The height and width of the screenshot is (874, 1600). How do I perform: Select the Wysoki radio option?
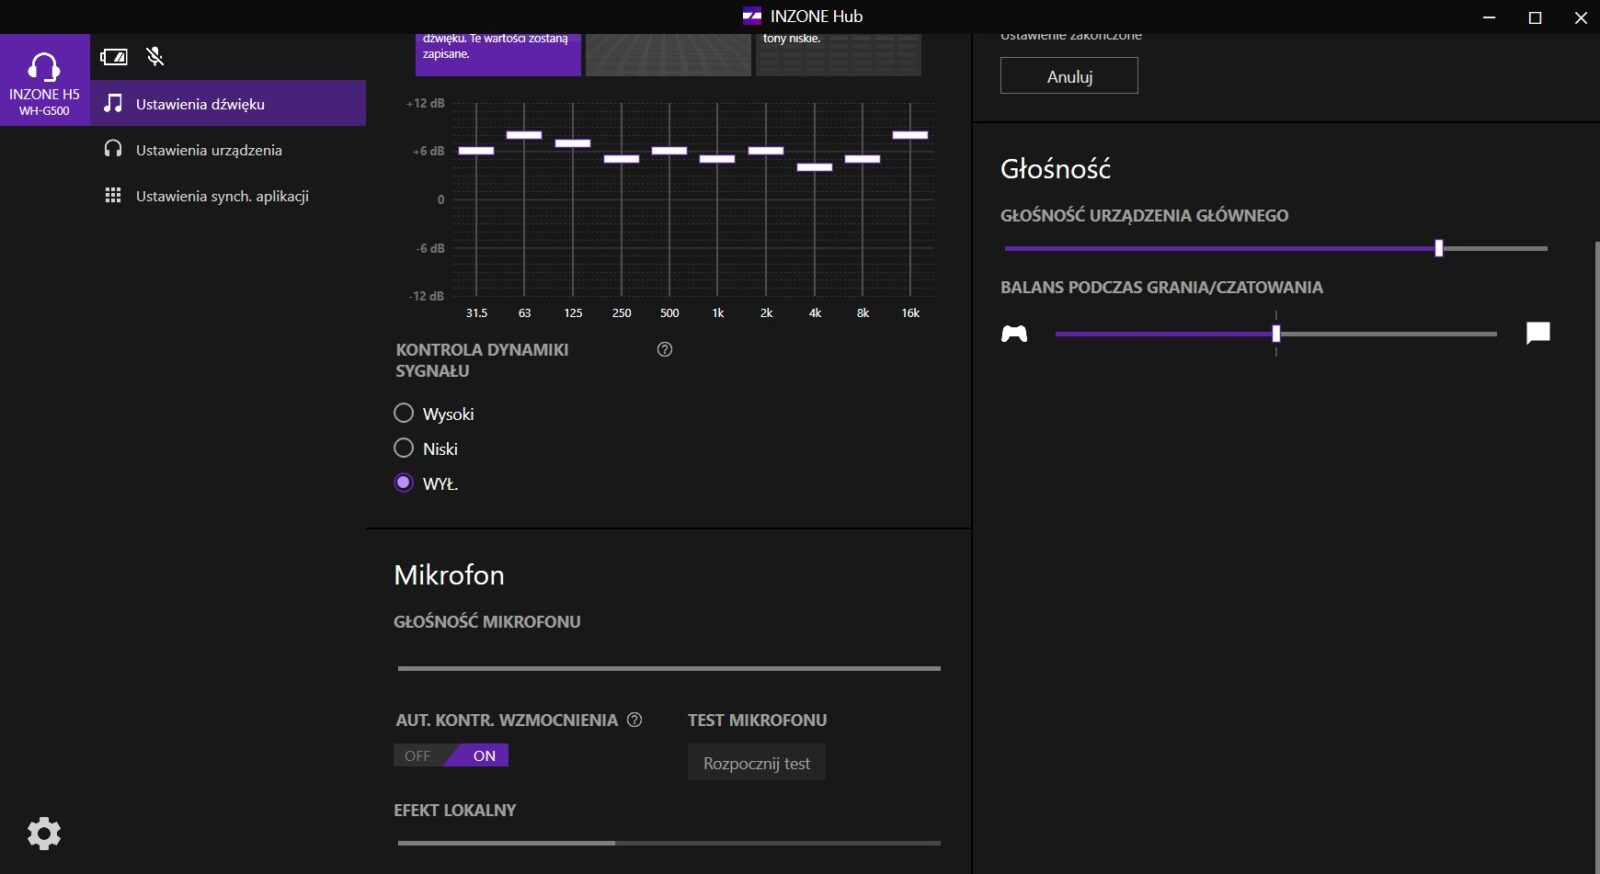(x=404, y=413)
